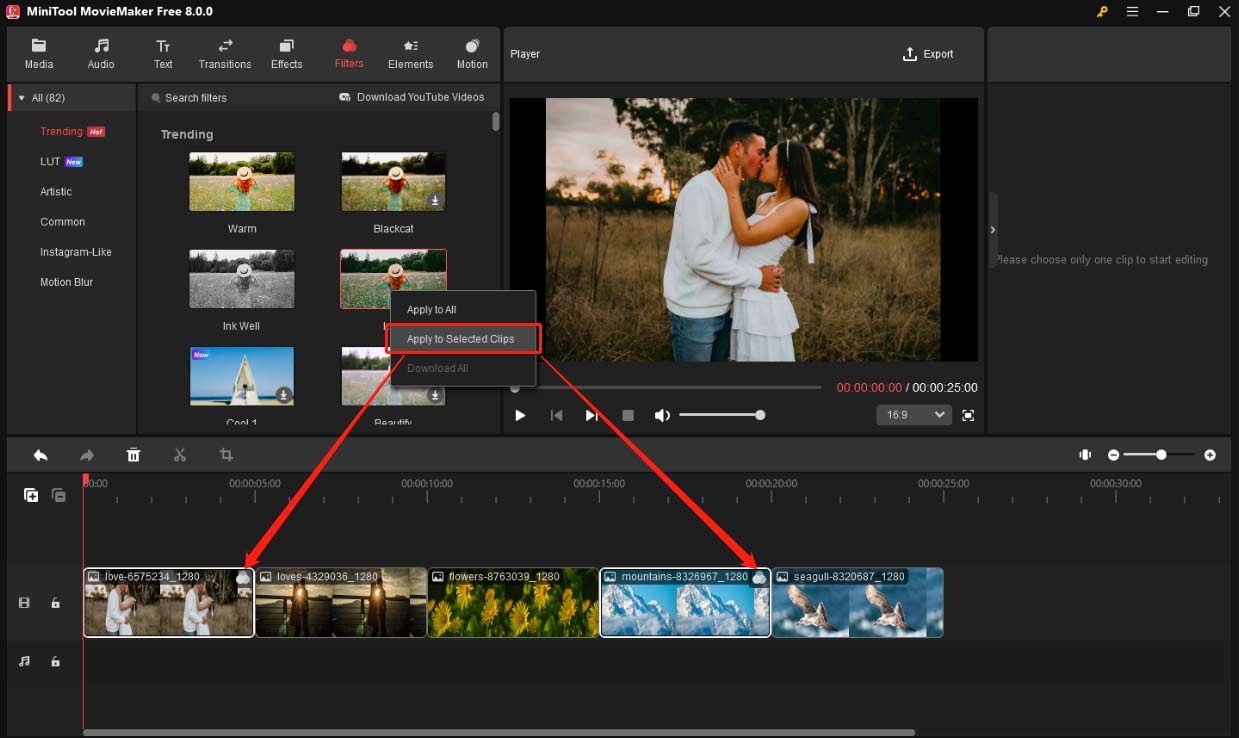Open the Elements tab
This screenshot has width=1239, height=738.
pos(411,54)
